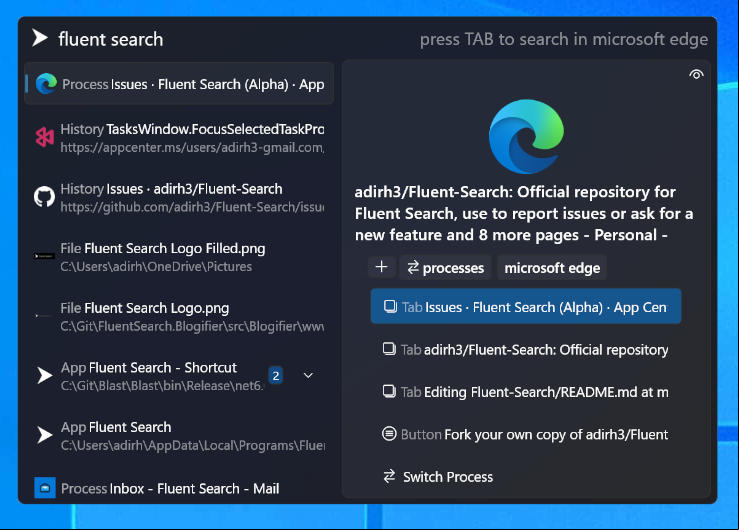Open History Issues · adirh3/Fluent-Search result
Viewport: 739px width, 530px height.
[179, 197]
